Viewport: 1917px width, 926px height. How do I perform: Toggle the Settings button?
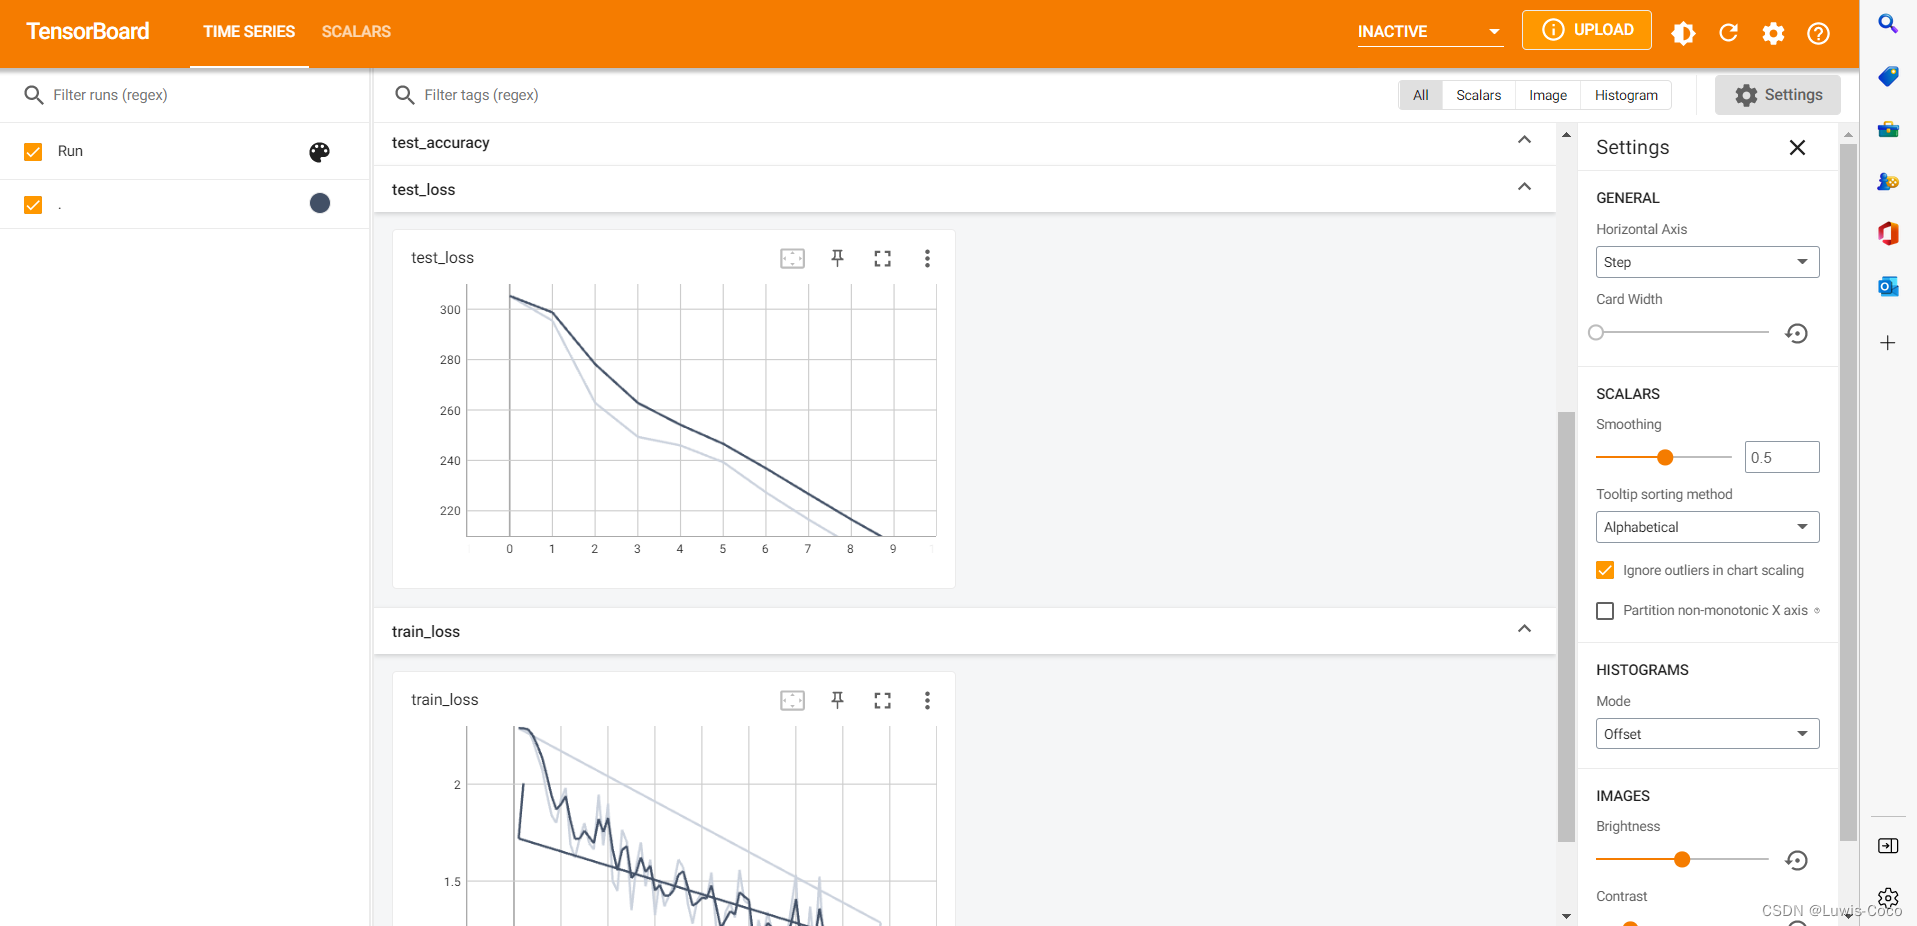click(1778, 95)
